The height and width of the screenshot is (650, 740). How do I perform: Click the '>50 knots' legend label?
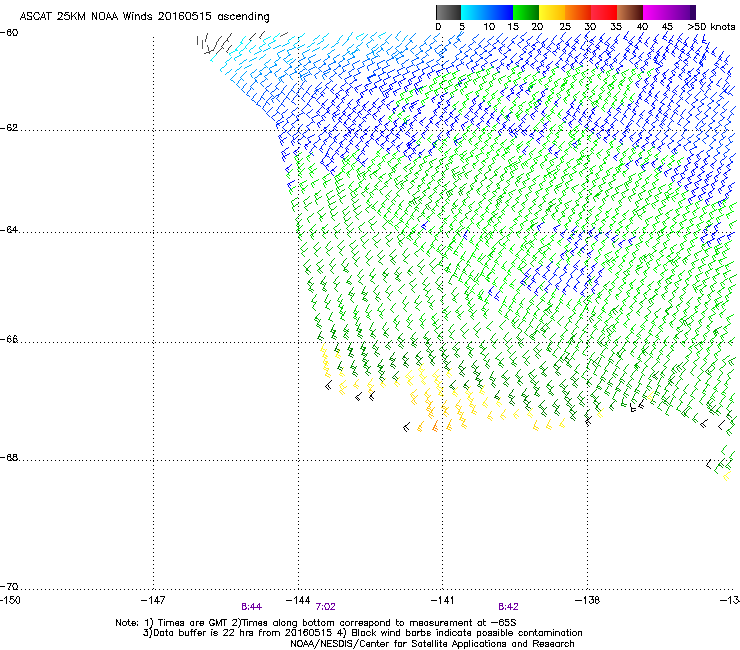point(711,27)
